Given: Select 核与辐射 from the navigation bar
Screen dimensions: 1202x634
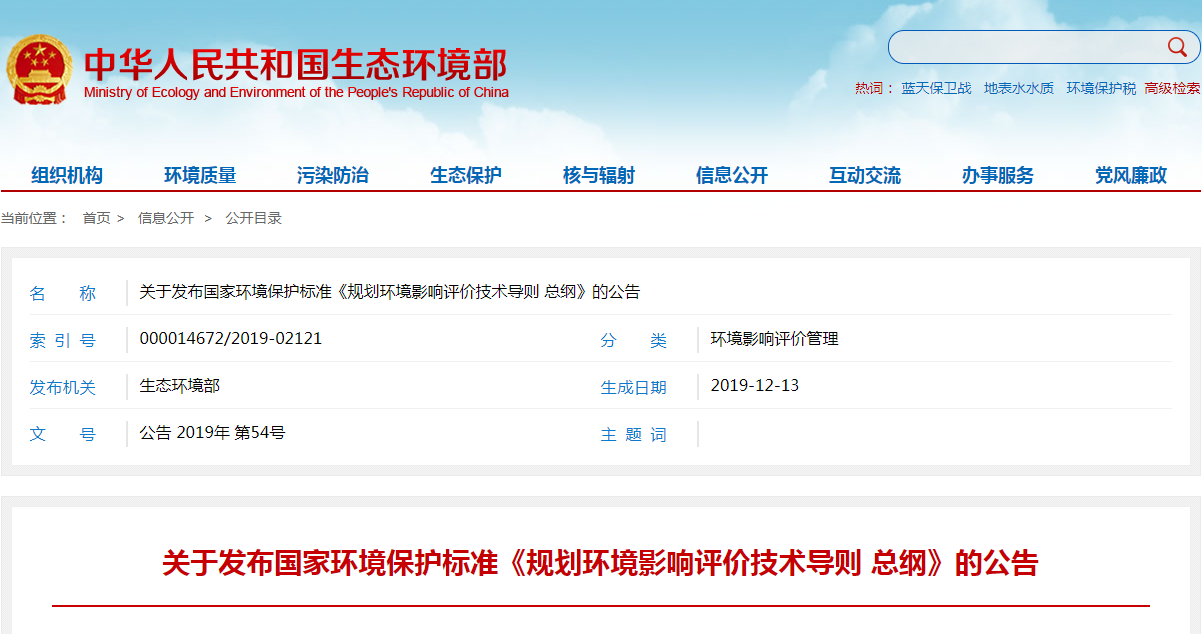Looking at the screenshot, I should coord(598,174).
